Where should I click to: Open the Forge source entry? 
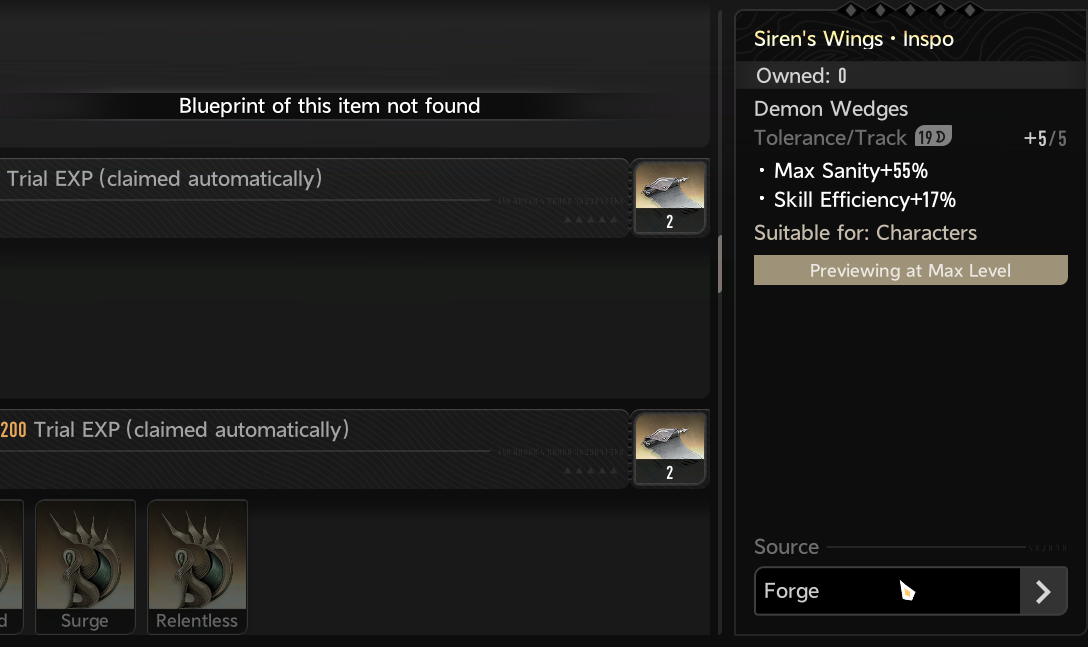[910, 591]
